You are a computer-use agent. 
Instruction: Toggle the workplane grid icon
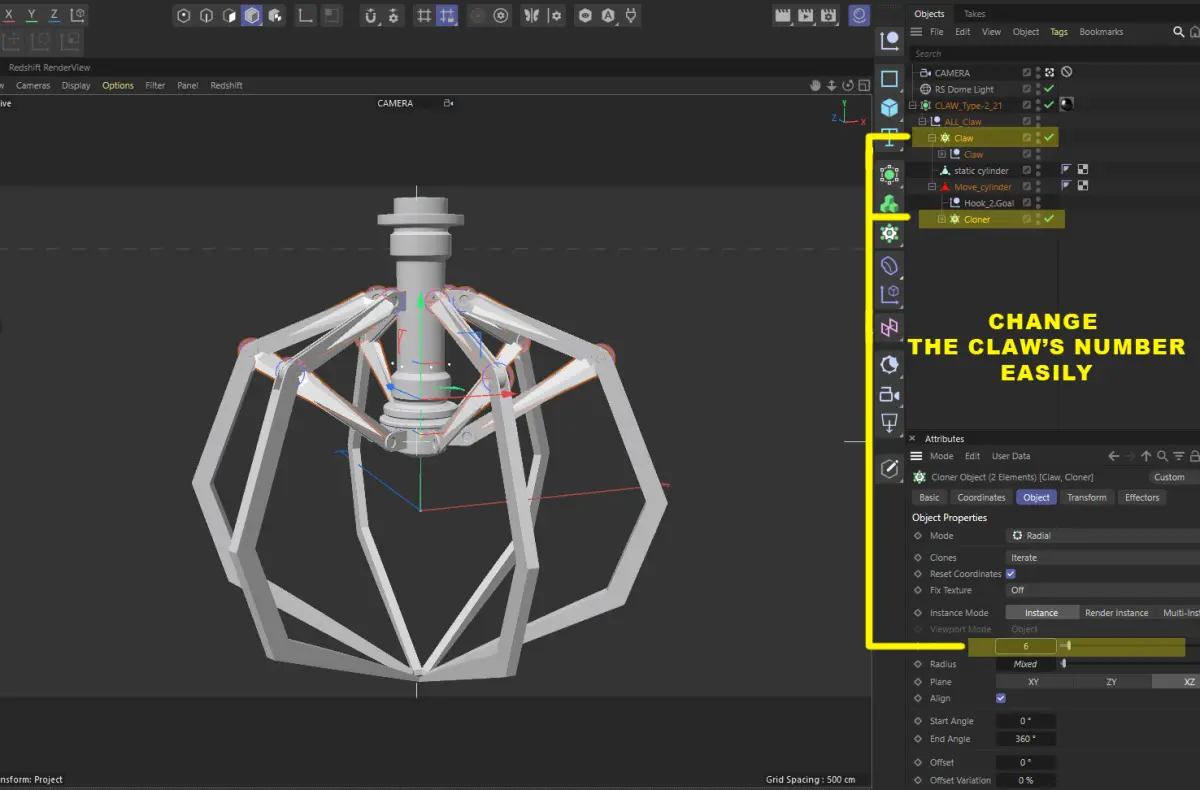(424, 15)
